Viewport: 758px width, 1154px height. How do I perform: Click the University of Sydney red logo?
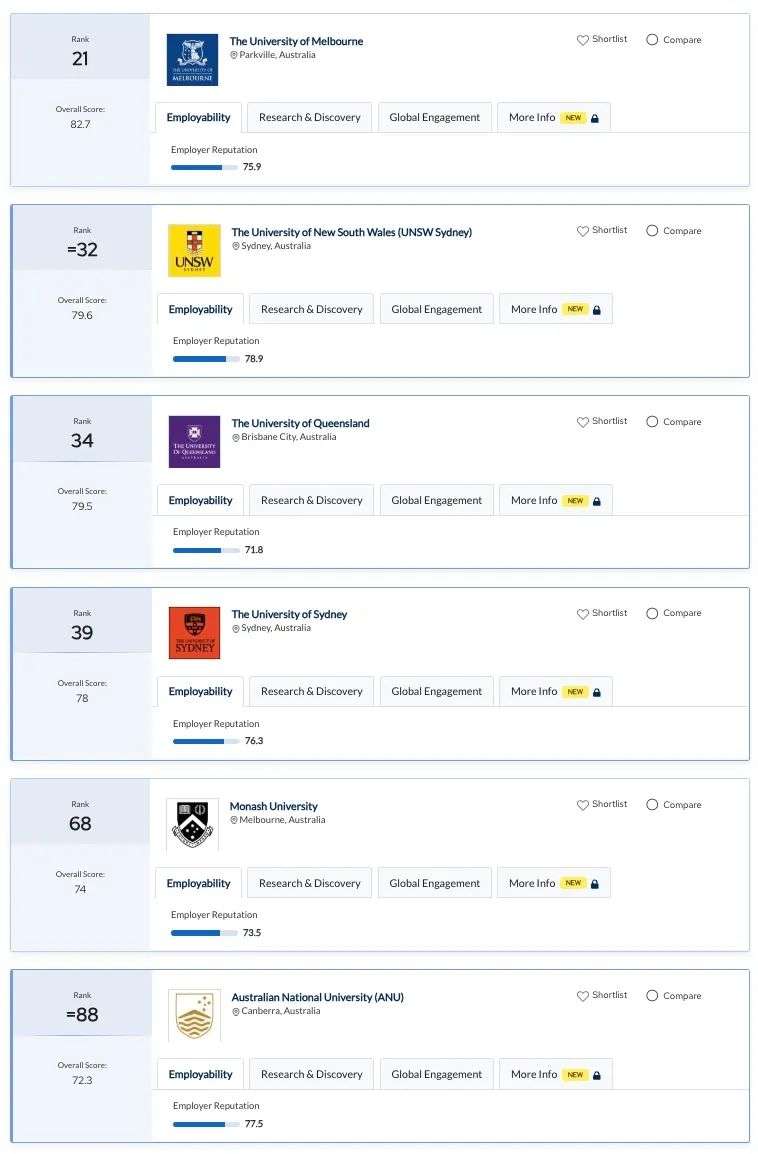tap(194, 633)
